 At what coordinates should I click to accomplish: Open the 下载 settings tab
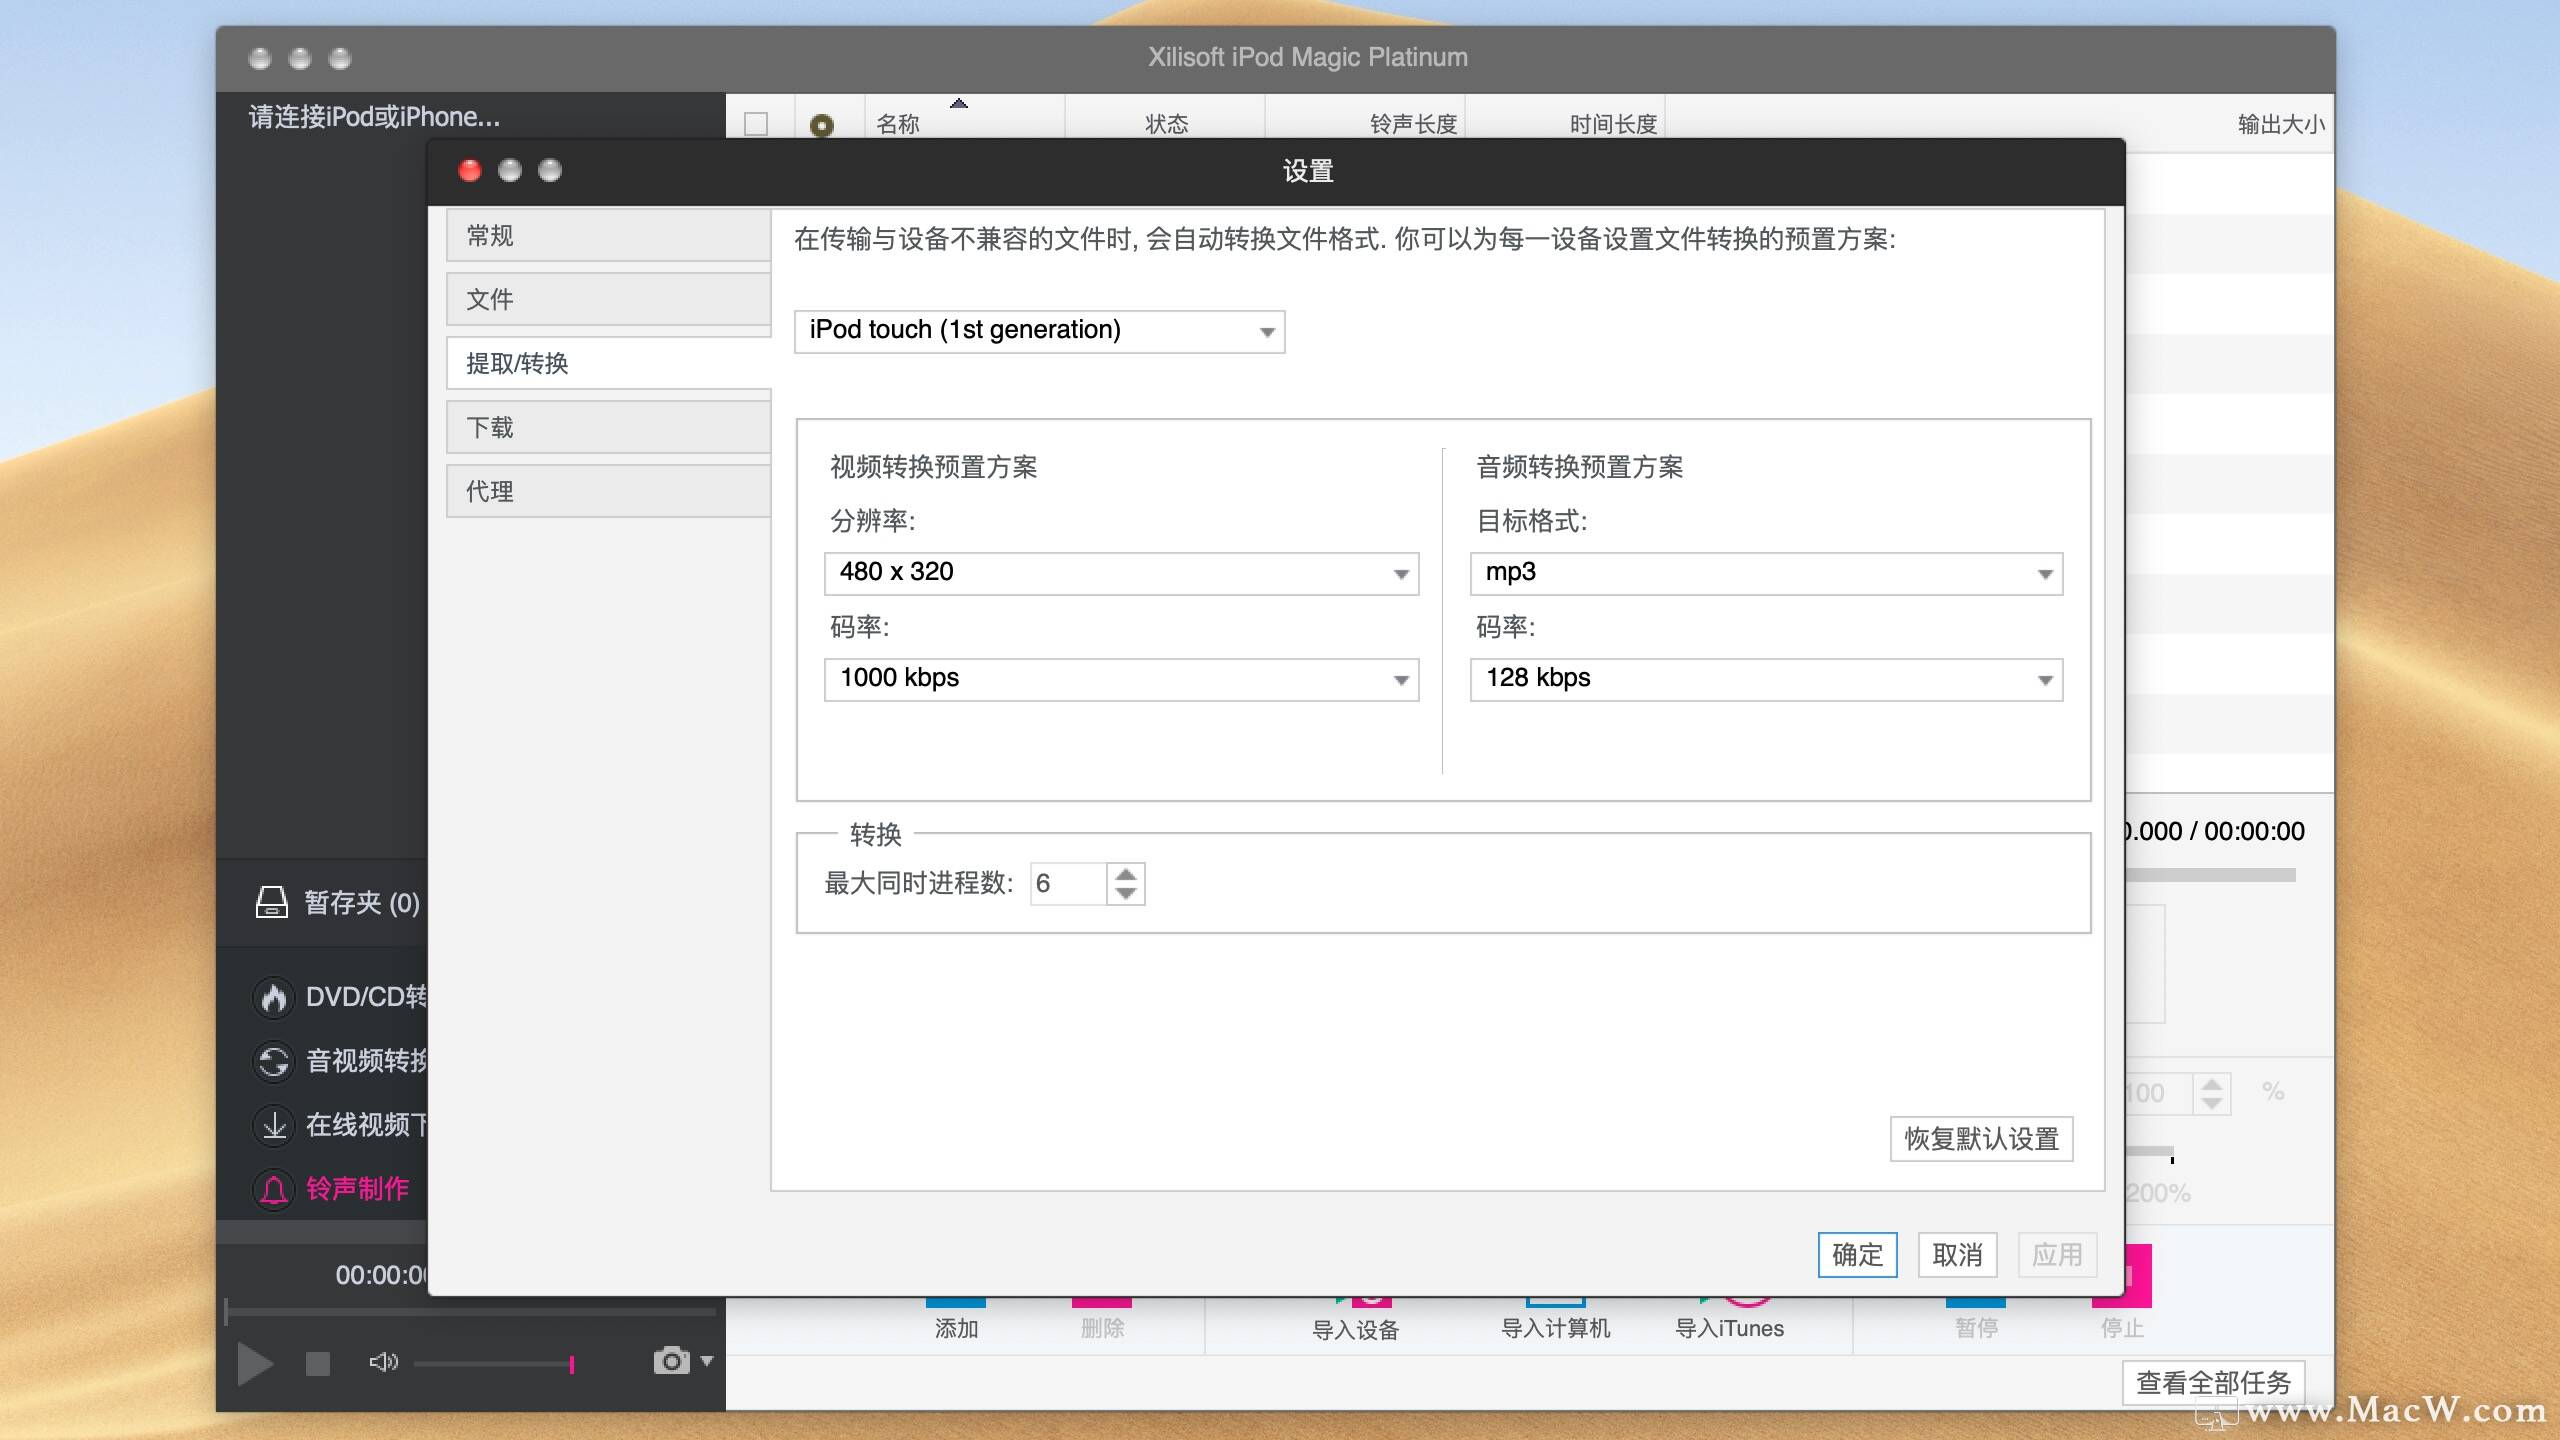coord(608,428)
